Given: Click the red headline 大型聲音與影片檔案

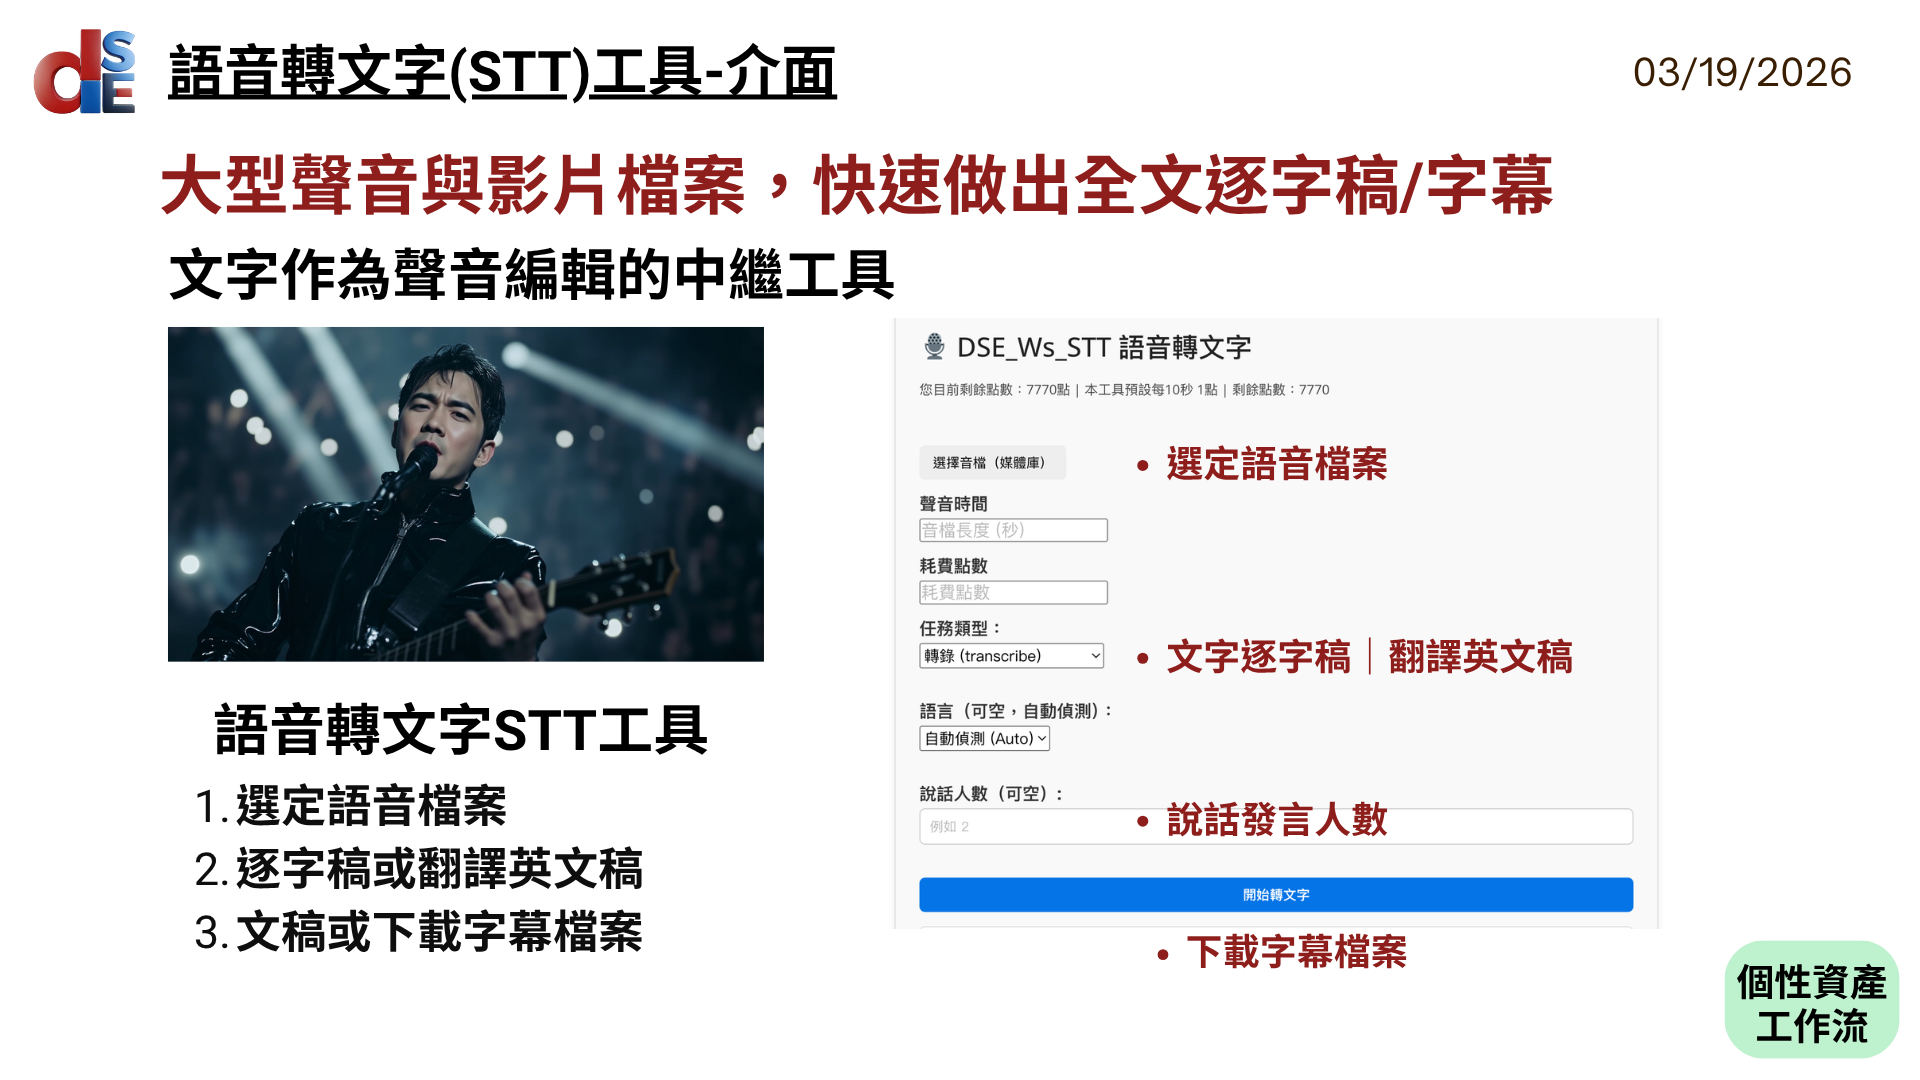Looking at the screenshot, I should [453, 186].
